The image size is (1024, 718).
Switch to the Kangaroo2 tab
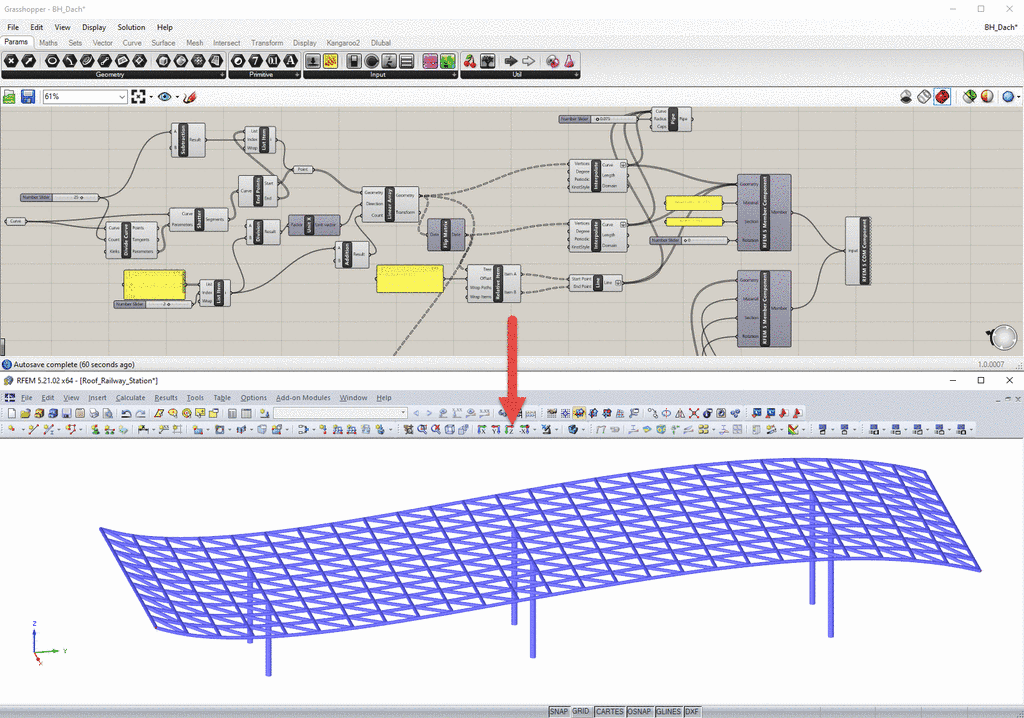click(x=343, y=43)
